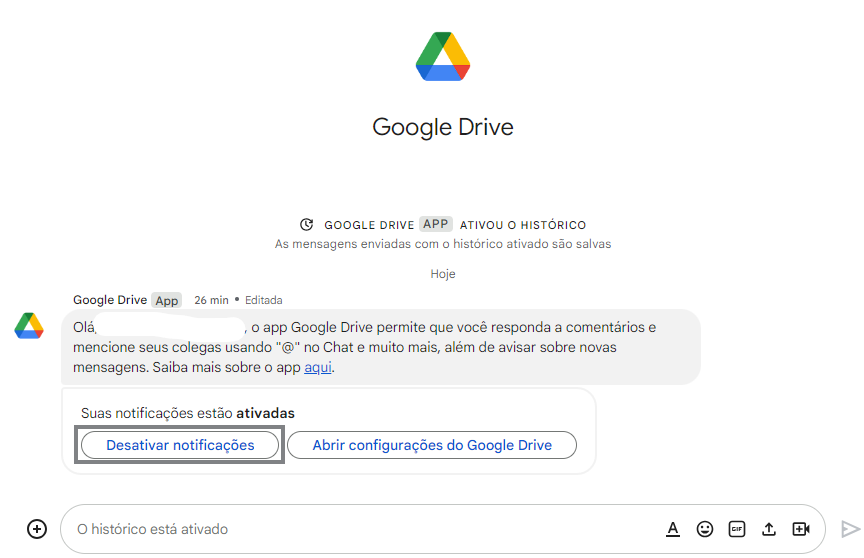Click the large Google Drive logo
The width and height of the screenshot is (864, 558).
click(x=443, y=56)
